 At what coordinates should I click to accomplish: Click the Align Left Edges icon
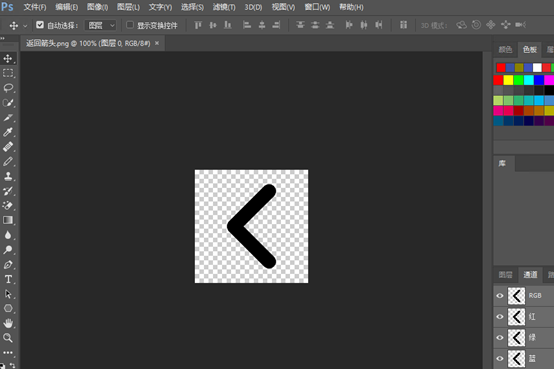pos(247,25)
